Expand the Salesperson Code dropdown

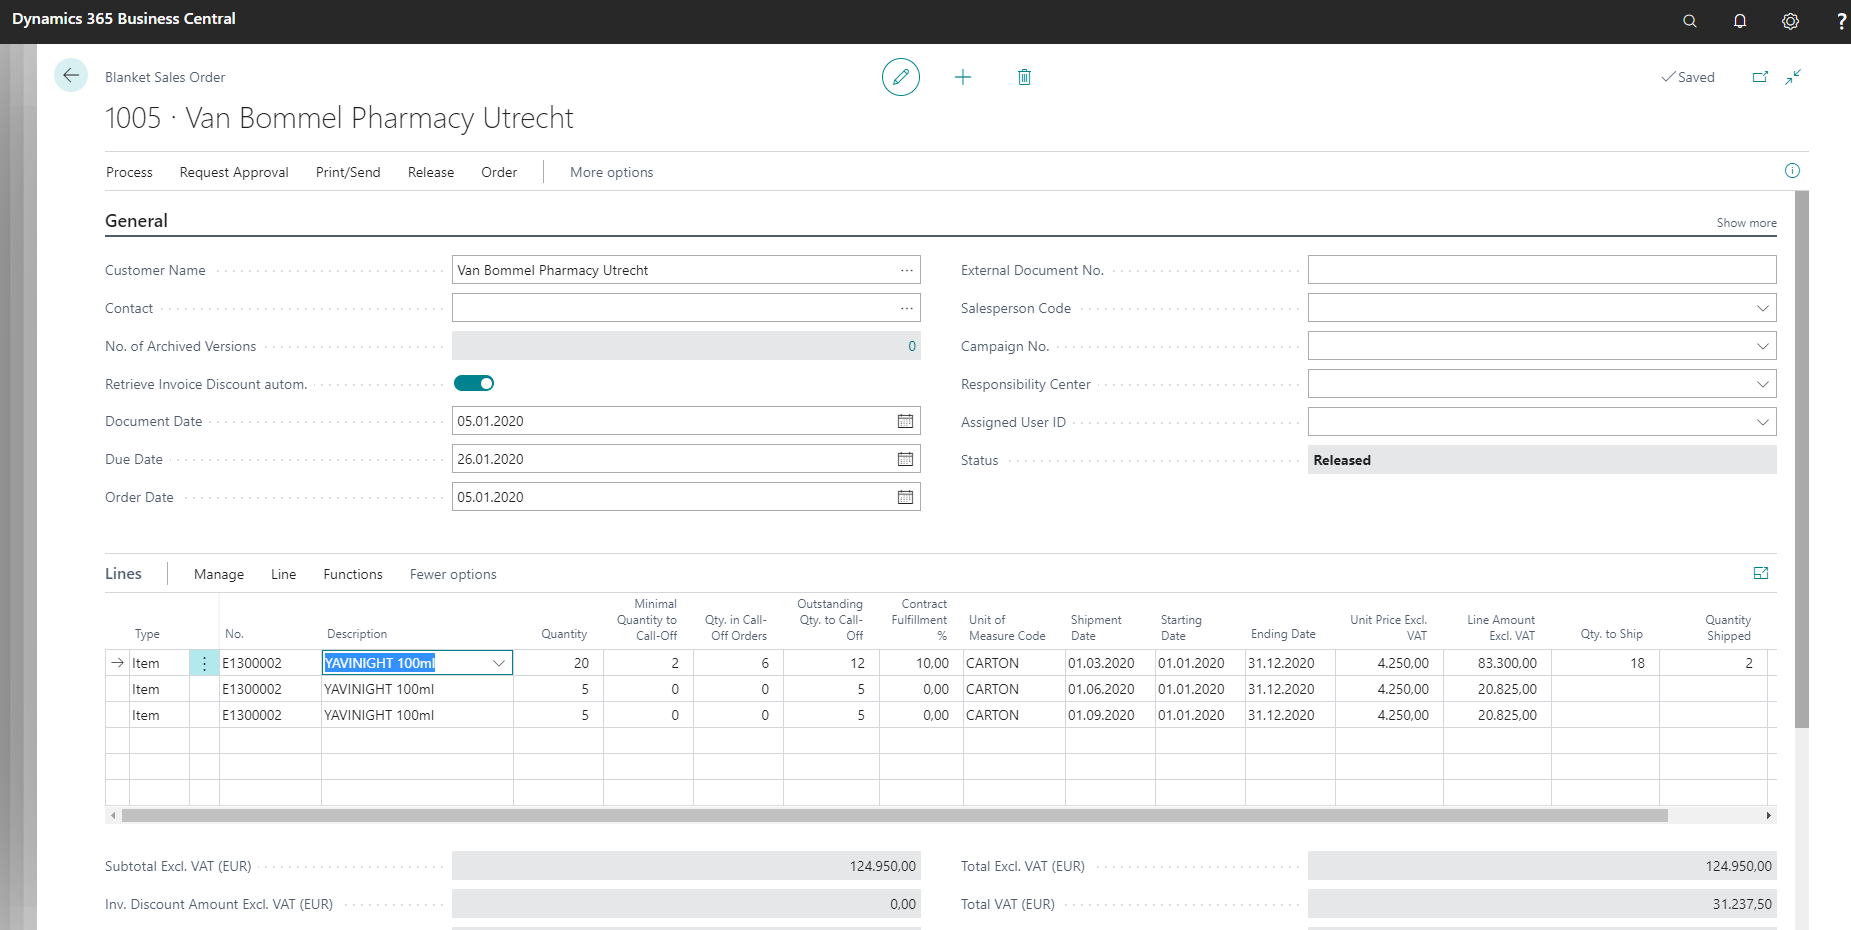1762,308
